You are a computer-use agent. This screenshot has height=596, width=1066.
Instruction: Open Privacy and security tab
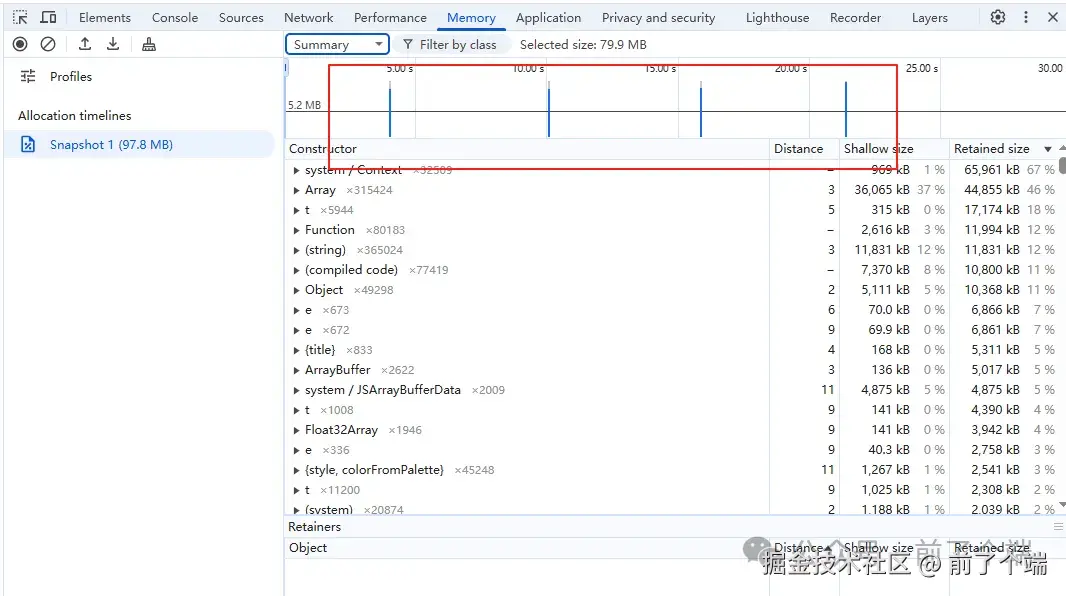pyautogui.click(x=659, y=18)
